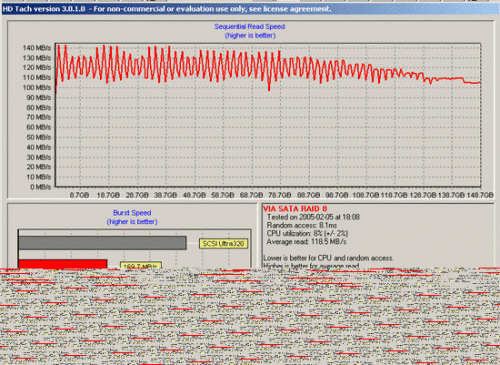Click the HD Tach version 3.0.1.0 title bar
Image resolution: width=500 pixels, height=365 pixels.
tap(250, 9)
